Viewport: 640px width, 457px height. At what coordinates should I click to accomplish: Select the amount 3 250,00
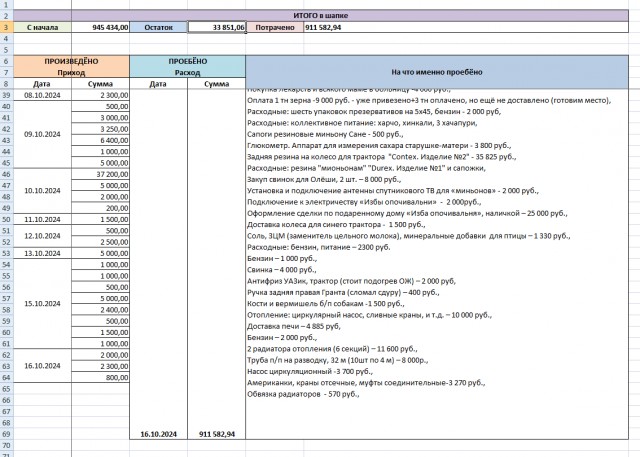click(100, 129)
